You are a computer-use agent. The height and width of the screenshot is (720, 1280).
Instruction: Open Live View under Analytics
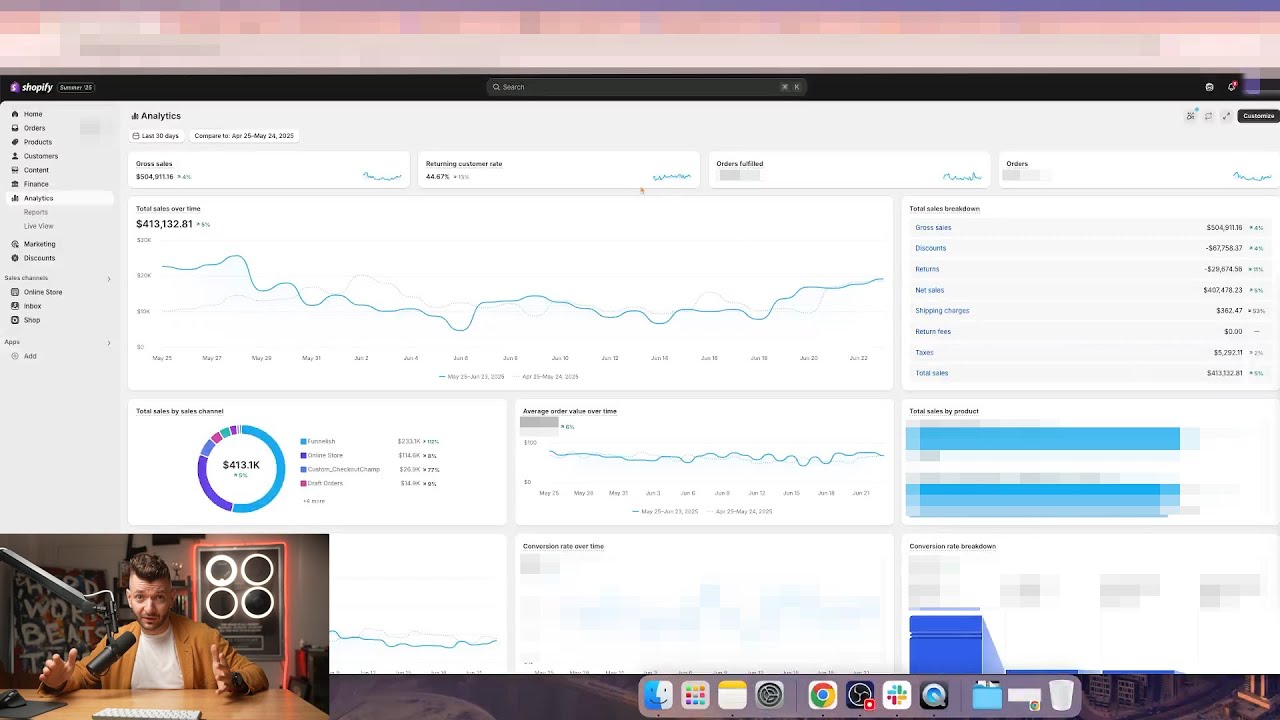pos(39,226)
